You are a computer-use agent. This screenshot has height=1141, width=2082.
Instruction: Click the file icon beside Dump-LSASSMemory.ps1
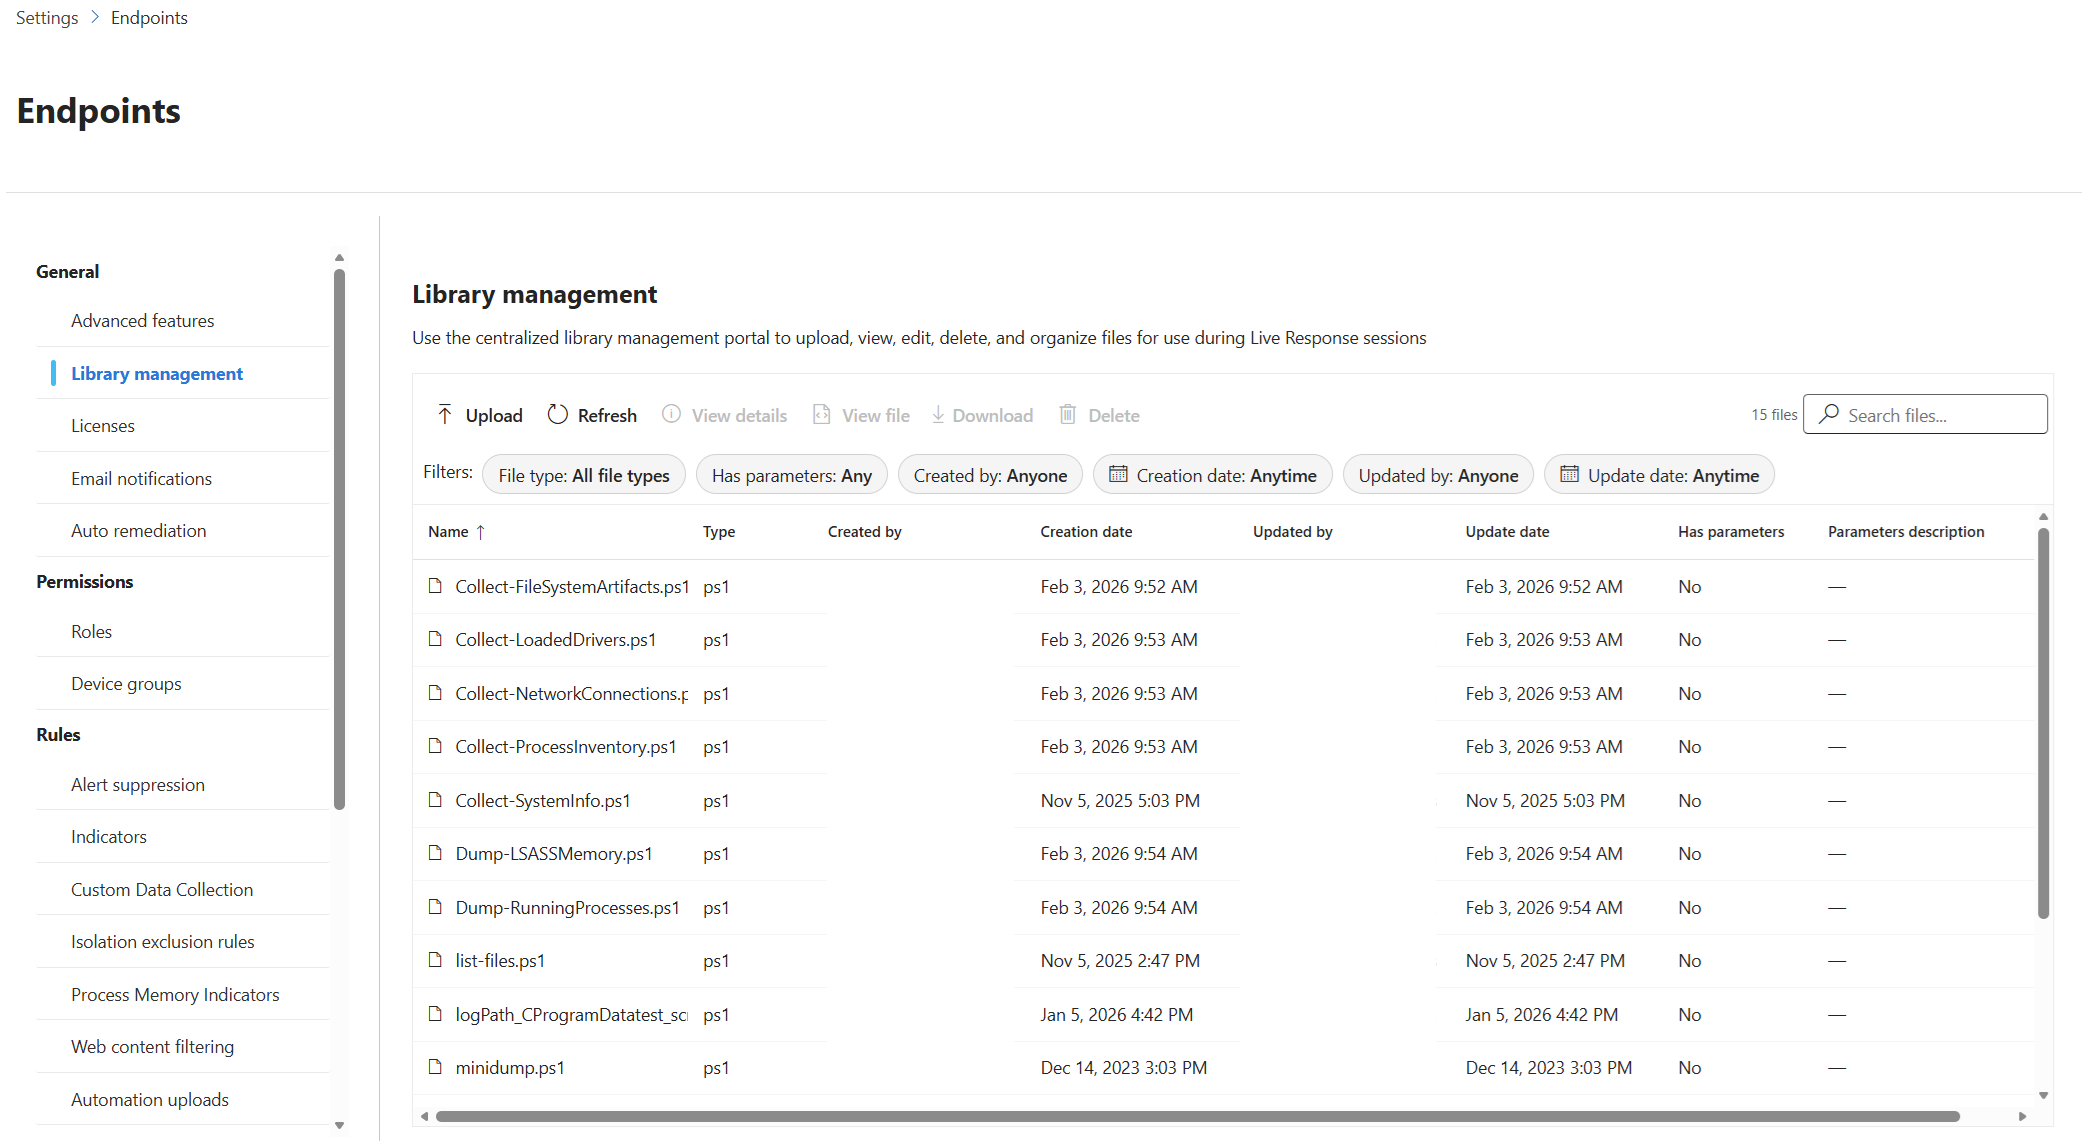(435, 853)
